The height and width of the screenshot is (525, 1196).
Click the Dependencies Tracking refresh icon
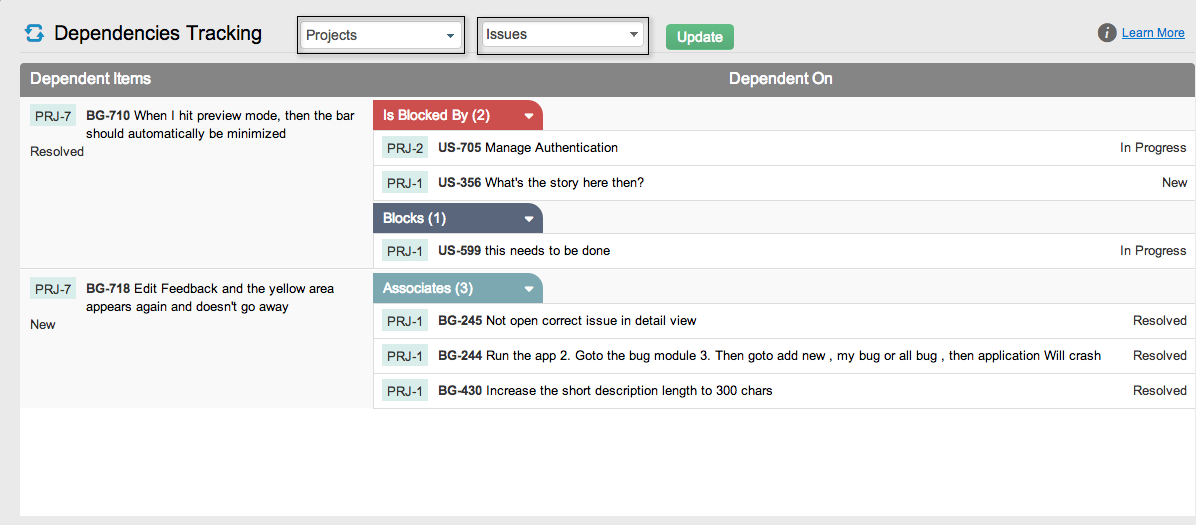coord(35,34)
